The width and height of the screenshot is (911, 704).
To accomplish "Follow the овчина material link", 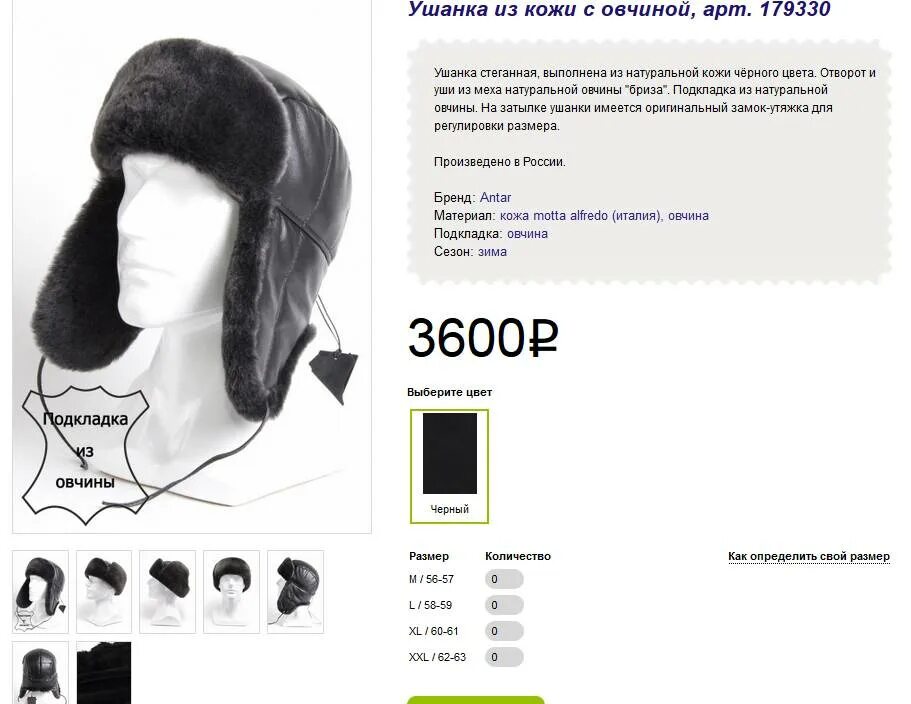I will click(688, 215).
